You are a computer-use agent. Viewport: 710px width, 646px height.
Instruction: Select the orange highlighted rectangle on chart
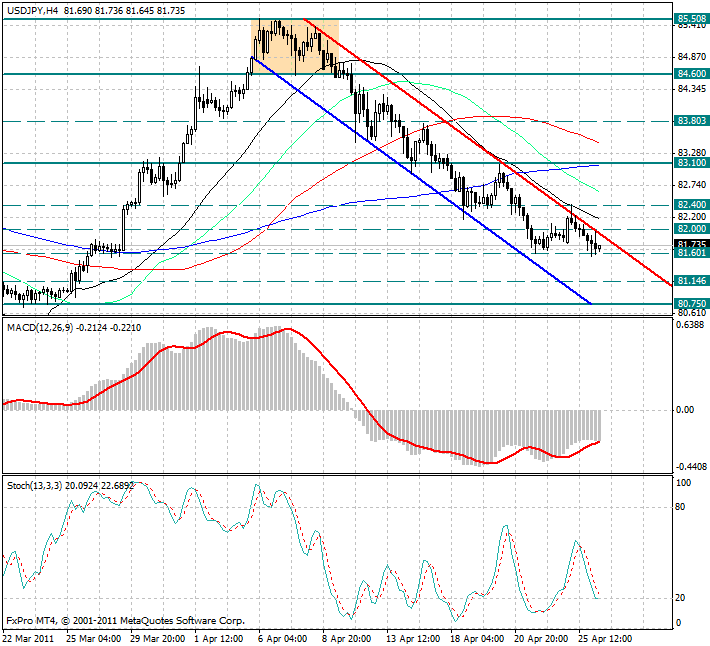(295, 46)
